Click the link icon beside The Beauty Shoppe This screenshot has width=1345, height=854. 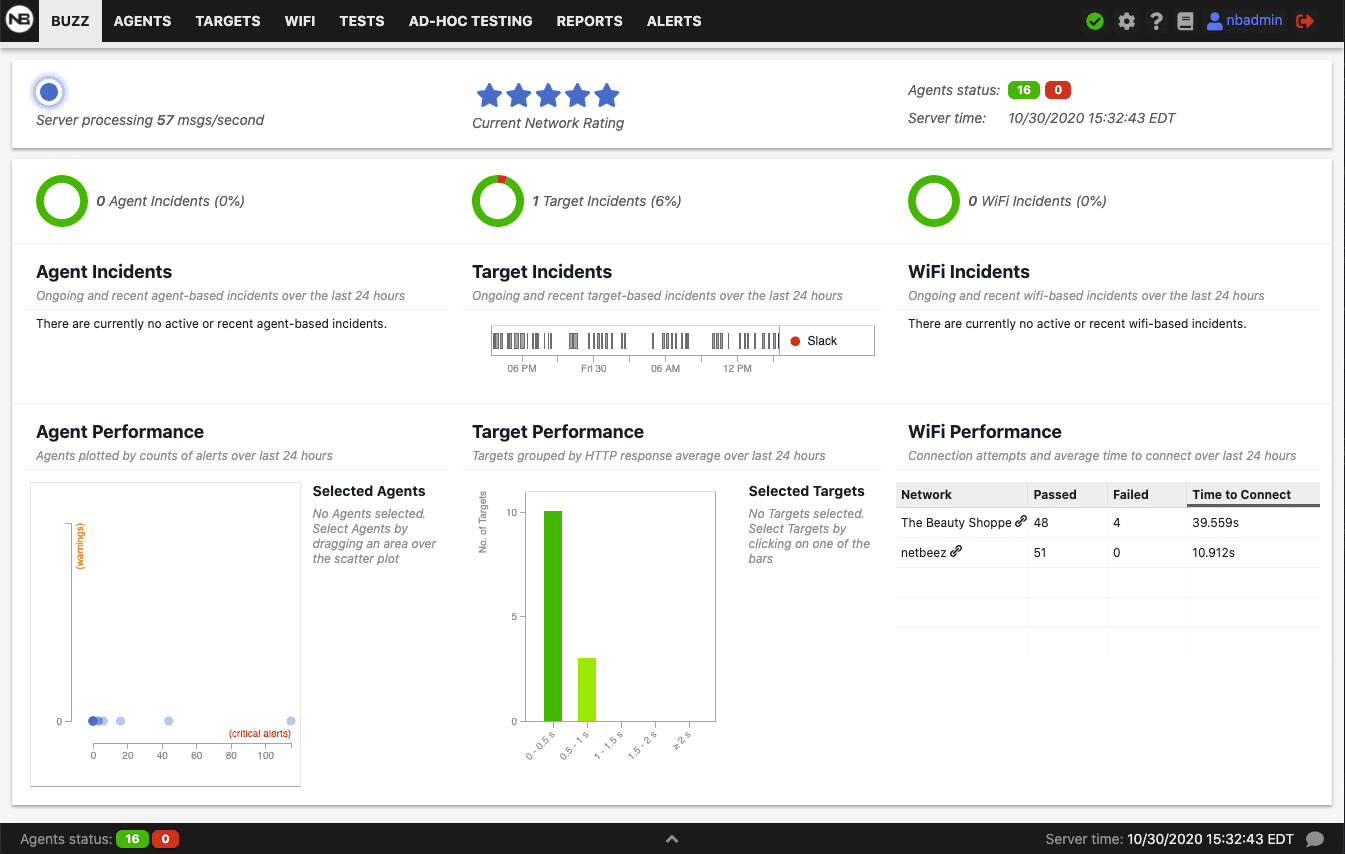[1022, 521]
